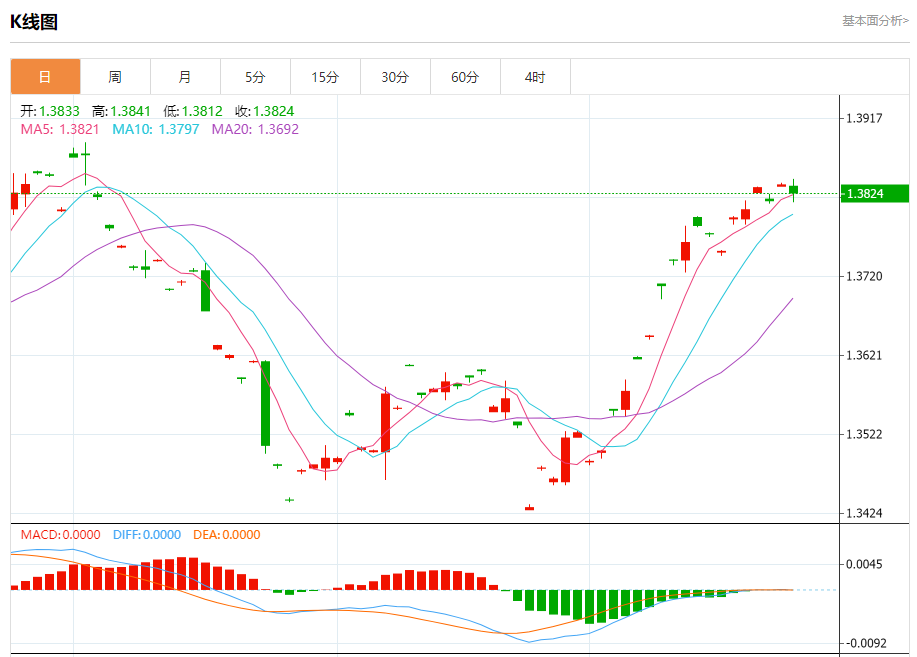
Task: Click the MA10 indicator label
Action: click(155, 129)
